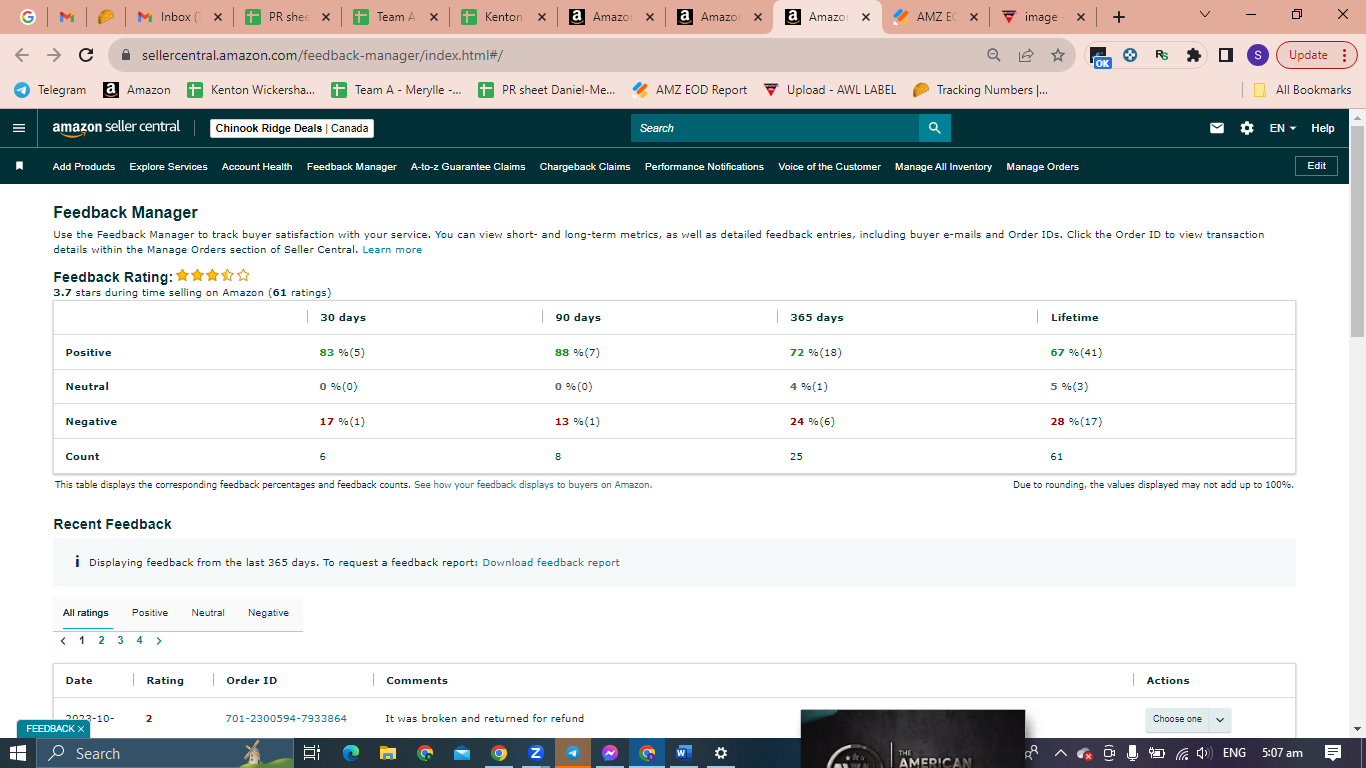This screenshot has height=768, width=1366.
Task: Open File Explorer from the taskbar
Action: 388,753
